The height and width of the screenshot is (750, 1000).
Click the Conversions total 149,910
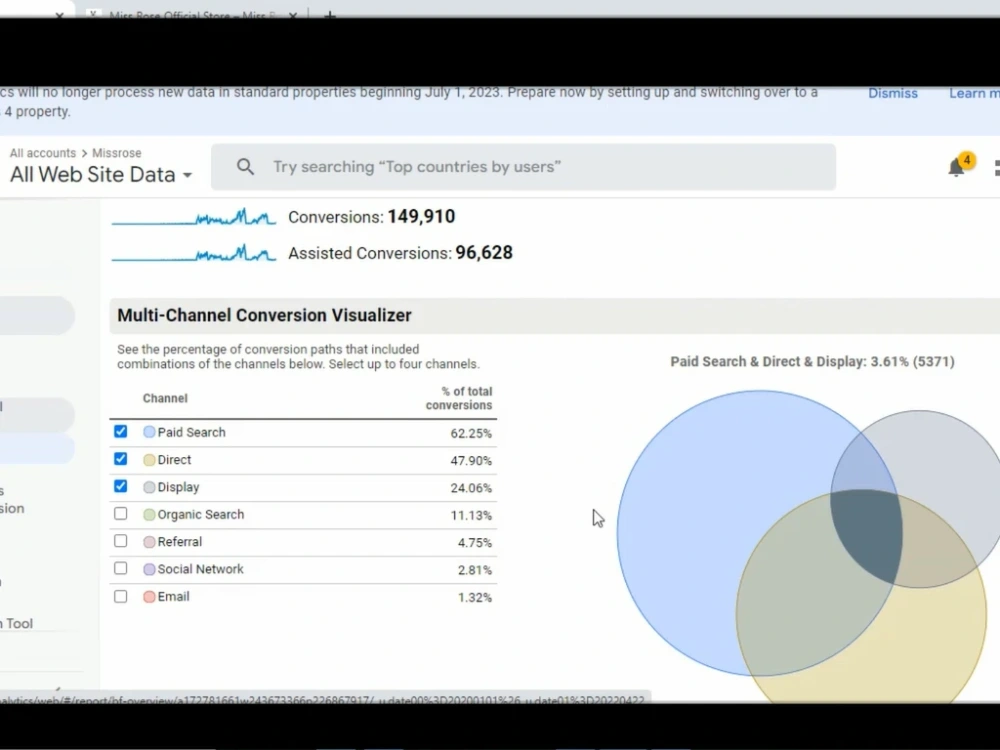point(421,217)
